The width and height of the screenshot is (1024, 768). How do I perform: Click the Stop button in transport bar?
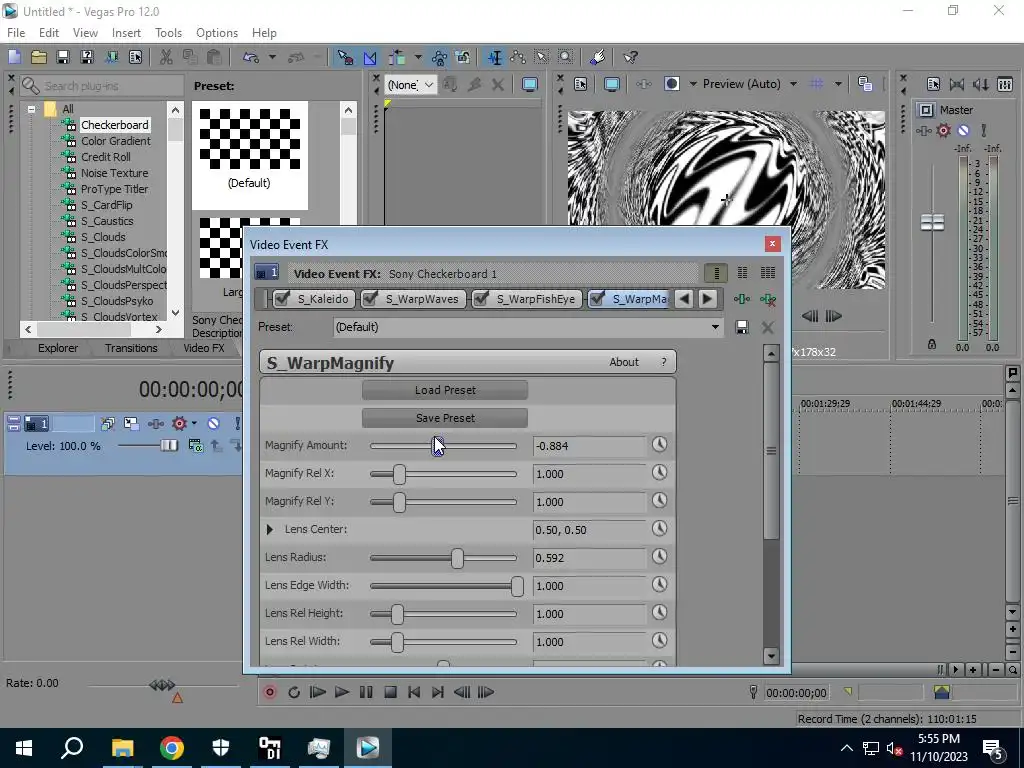click(x=391, y=692)
